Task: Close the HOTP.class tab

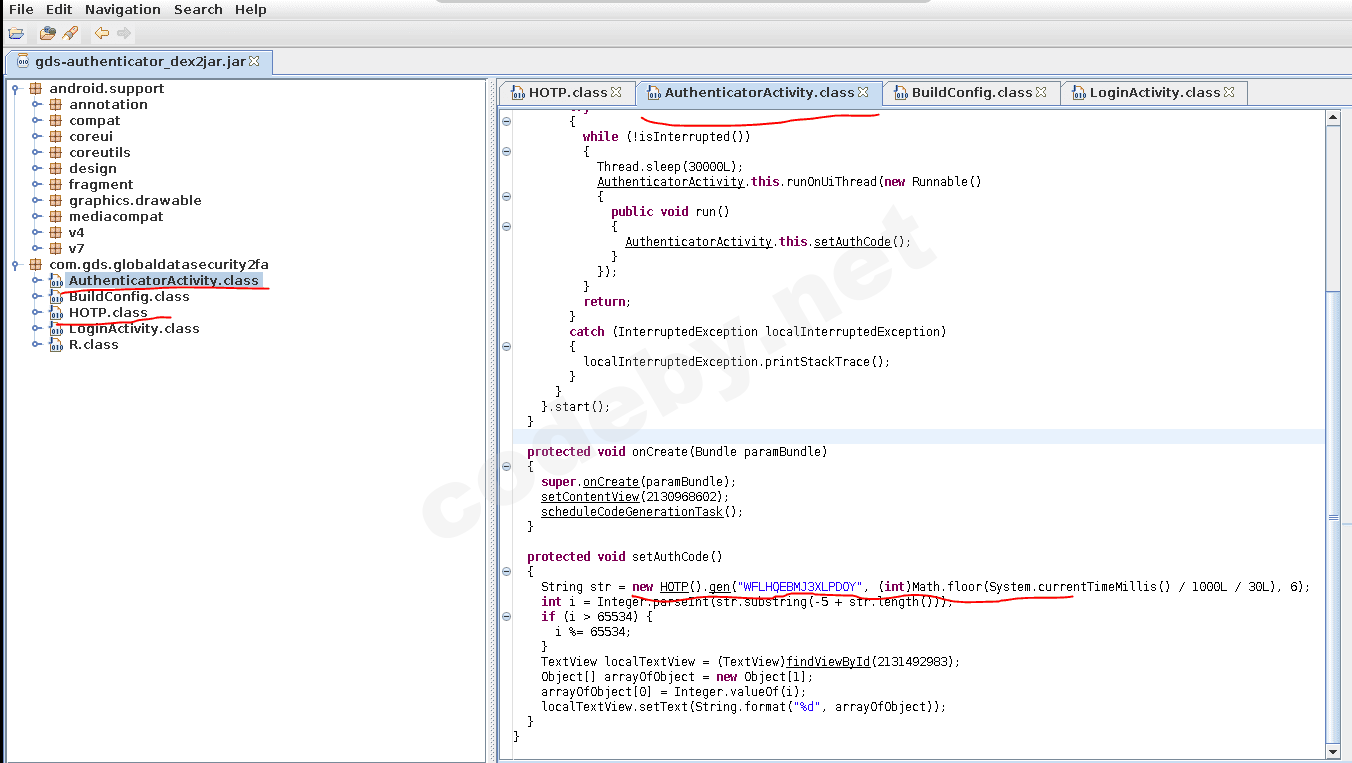Action: [616, 92]
